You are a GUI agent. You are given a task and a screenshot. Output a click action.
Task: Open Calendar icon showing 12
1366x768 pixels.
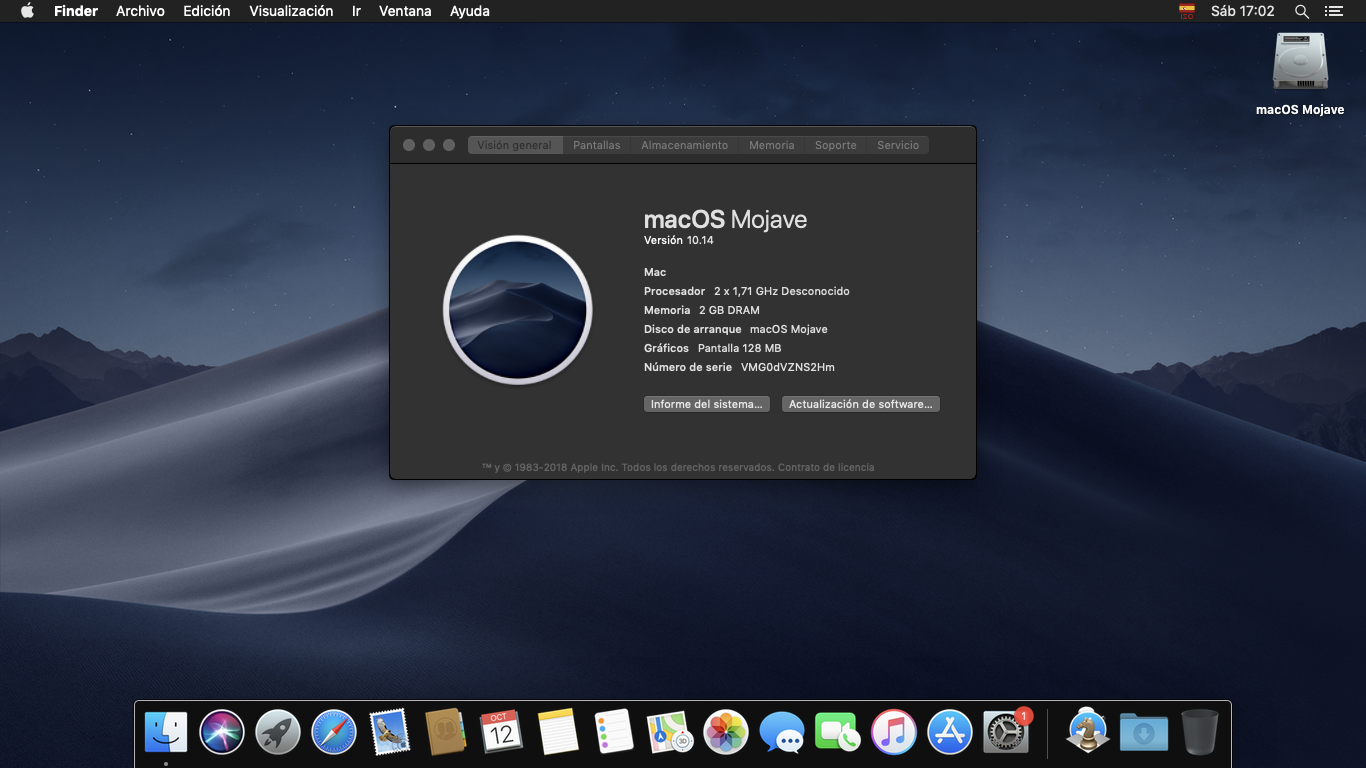(x=502, y=732)
